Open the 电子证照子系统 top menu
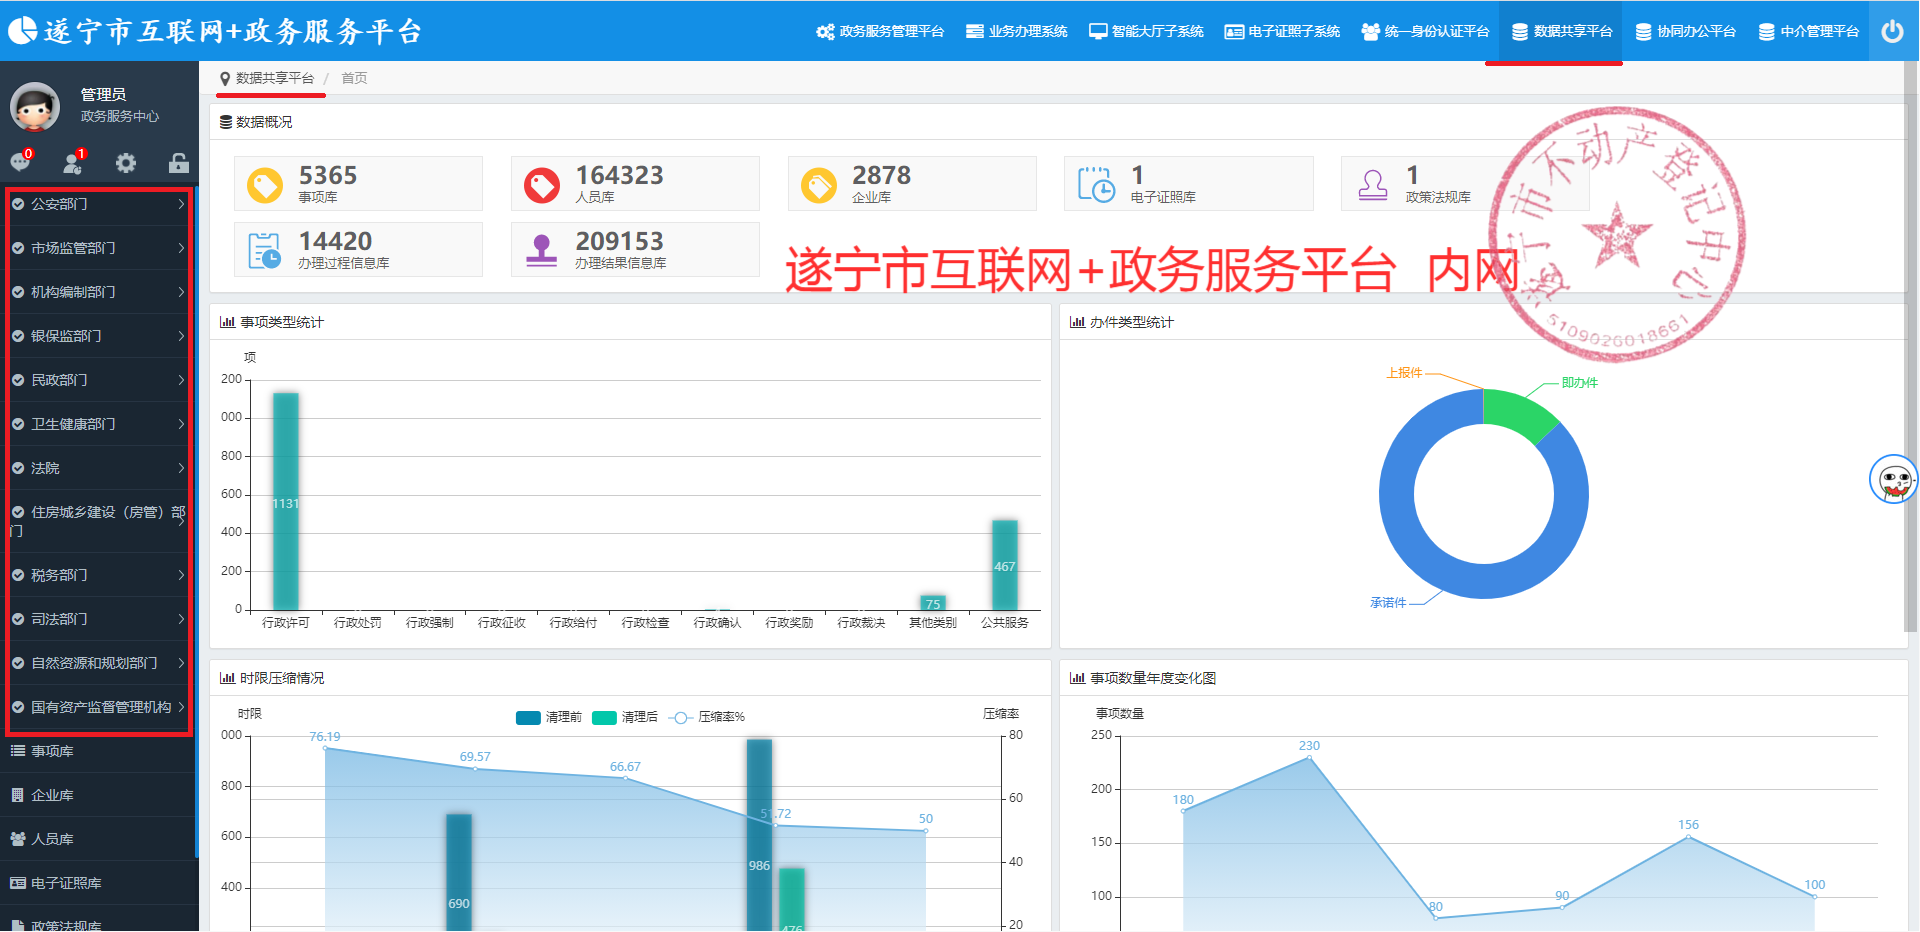Screen dimensions: 1920x932 1282,31
